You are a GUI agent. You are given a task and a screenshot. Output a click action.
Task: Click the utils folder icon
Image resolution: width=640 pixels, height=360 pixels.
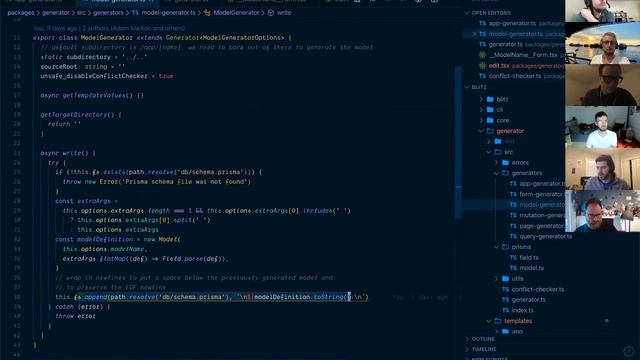tap(505, 278)
